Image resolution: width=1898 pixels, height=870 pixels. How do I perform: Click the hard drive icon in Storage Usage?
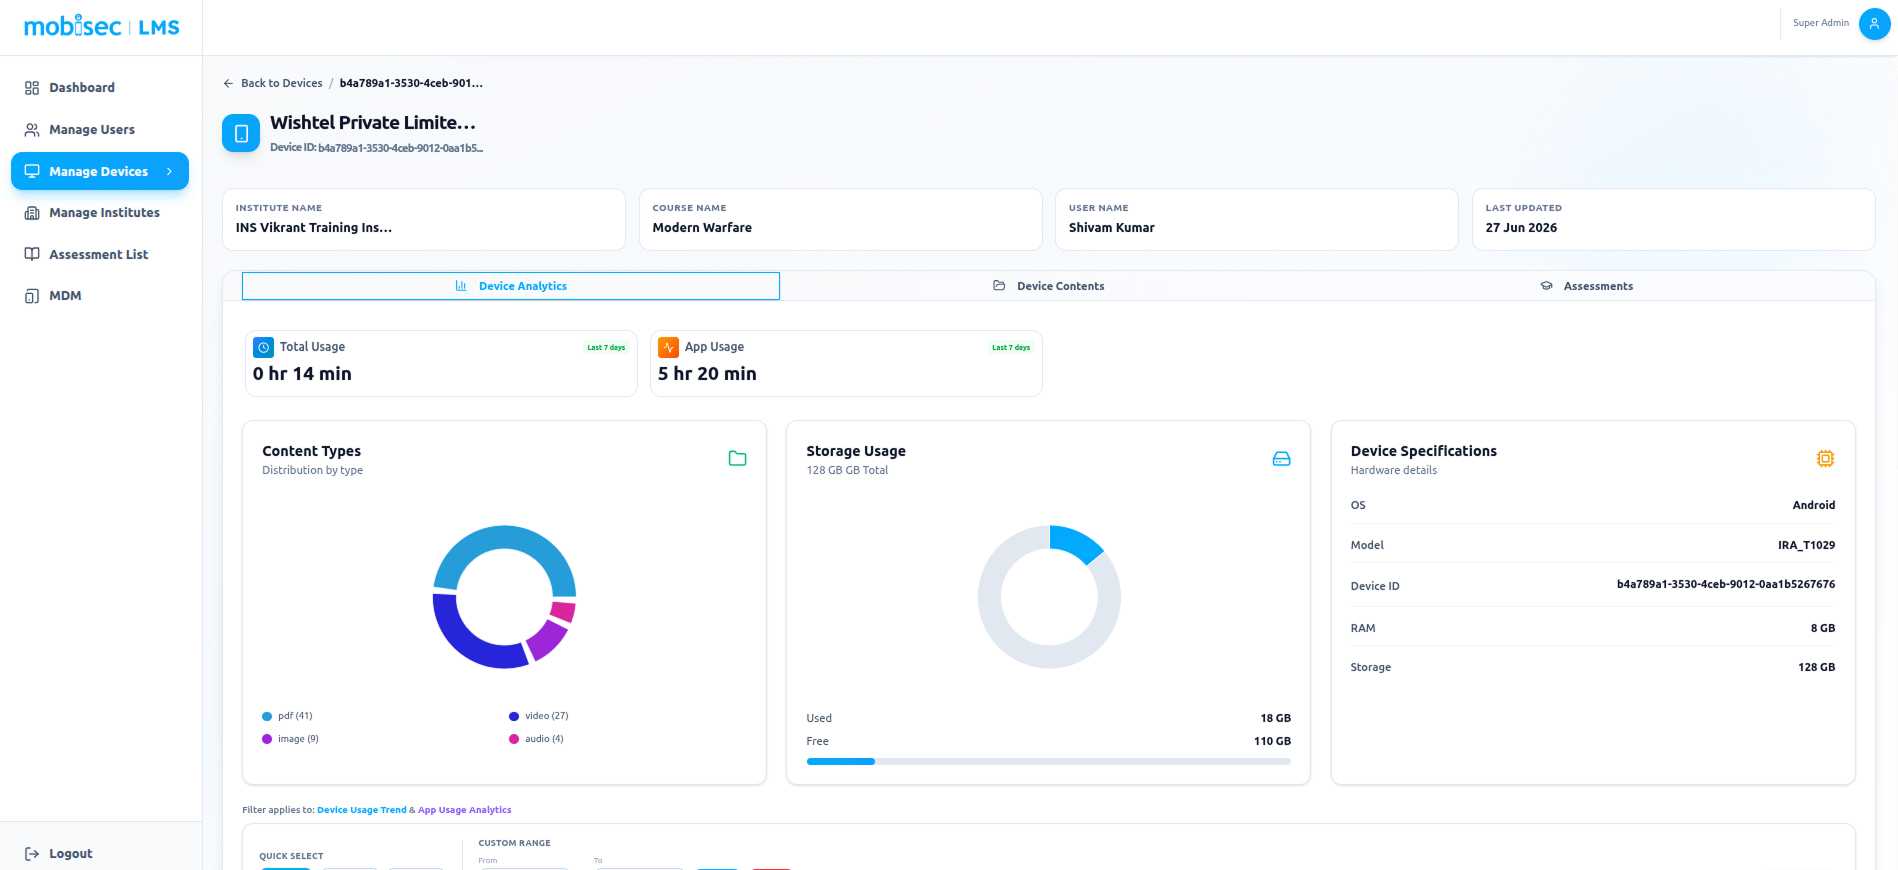pos(1281,459)
